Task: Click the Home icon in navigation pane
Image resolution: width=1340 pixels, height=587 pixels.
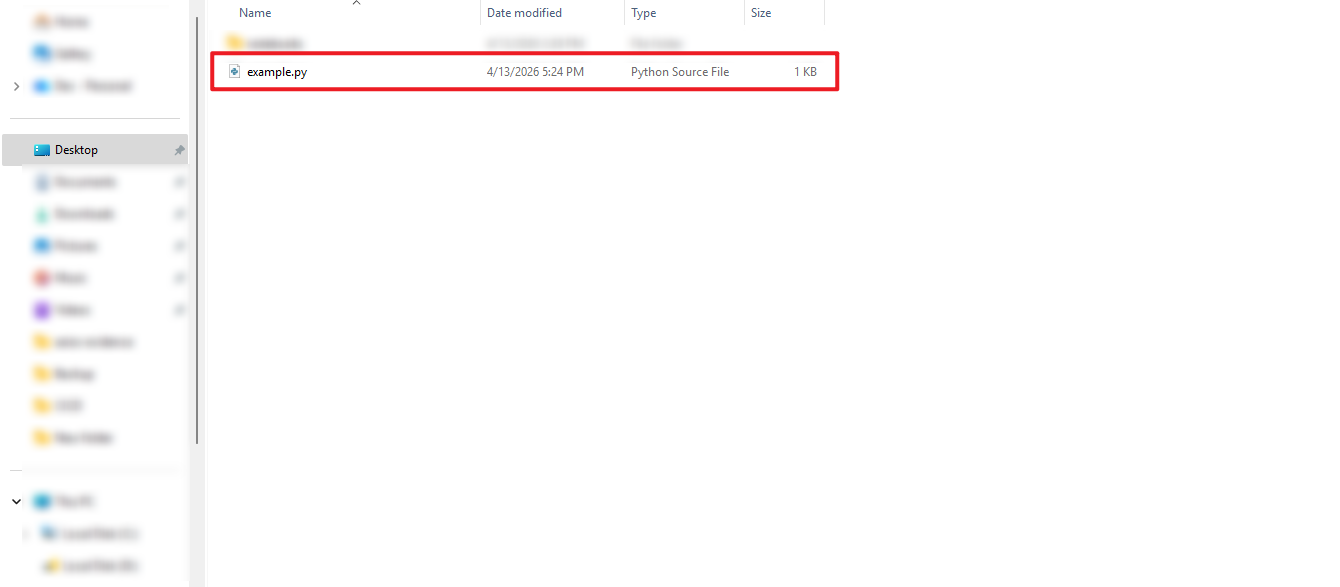Action: 42,21
